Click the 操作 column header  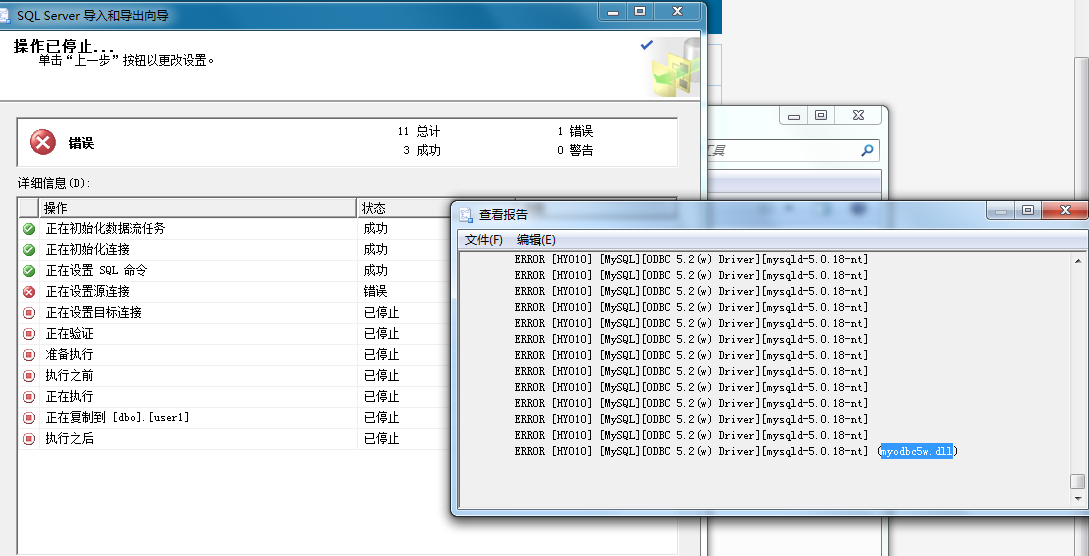[x=198, y=208]
